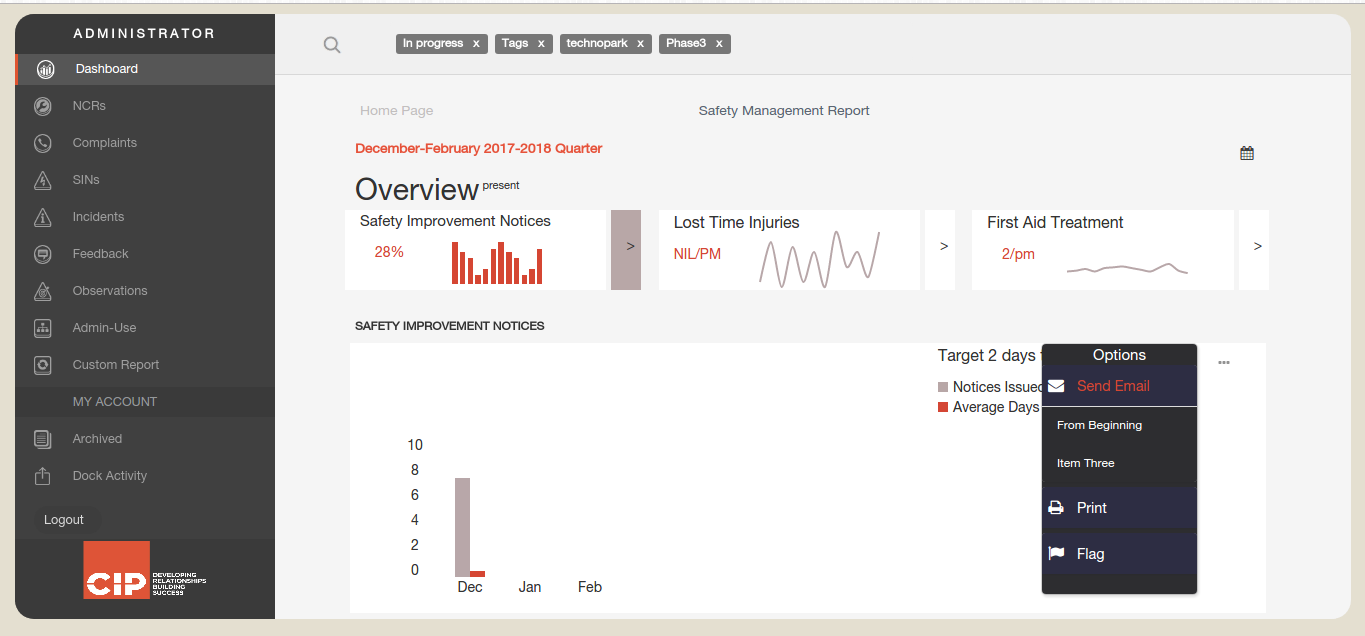The image size is (1365, 636).
Task: Click the Incidents warning triangle icon
Action: (x=43, y=217)
